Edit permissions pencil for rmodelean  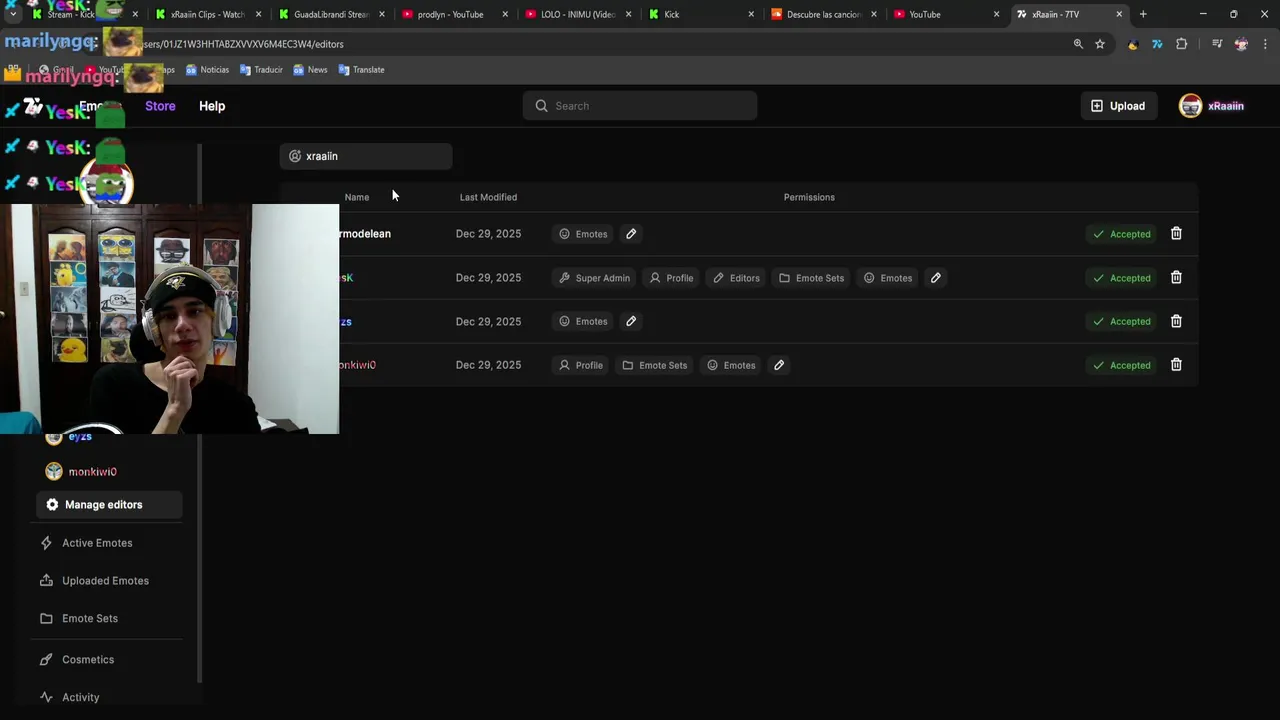[x=631, y=234]
